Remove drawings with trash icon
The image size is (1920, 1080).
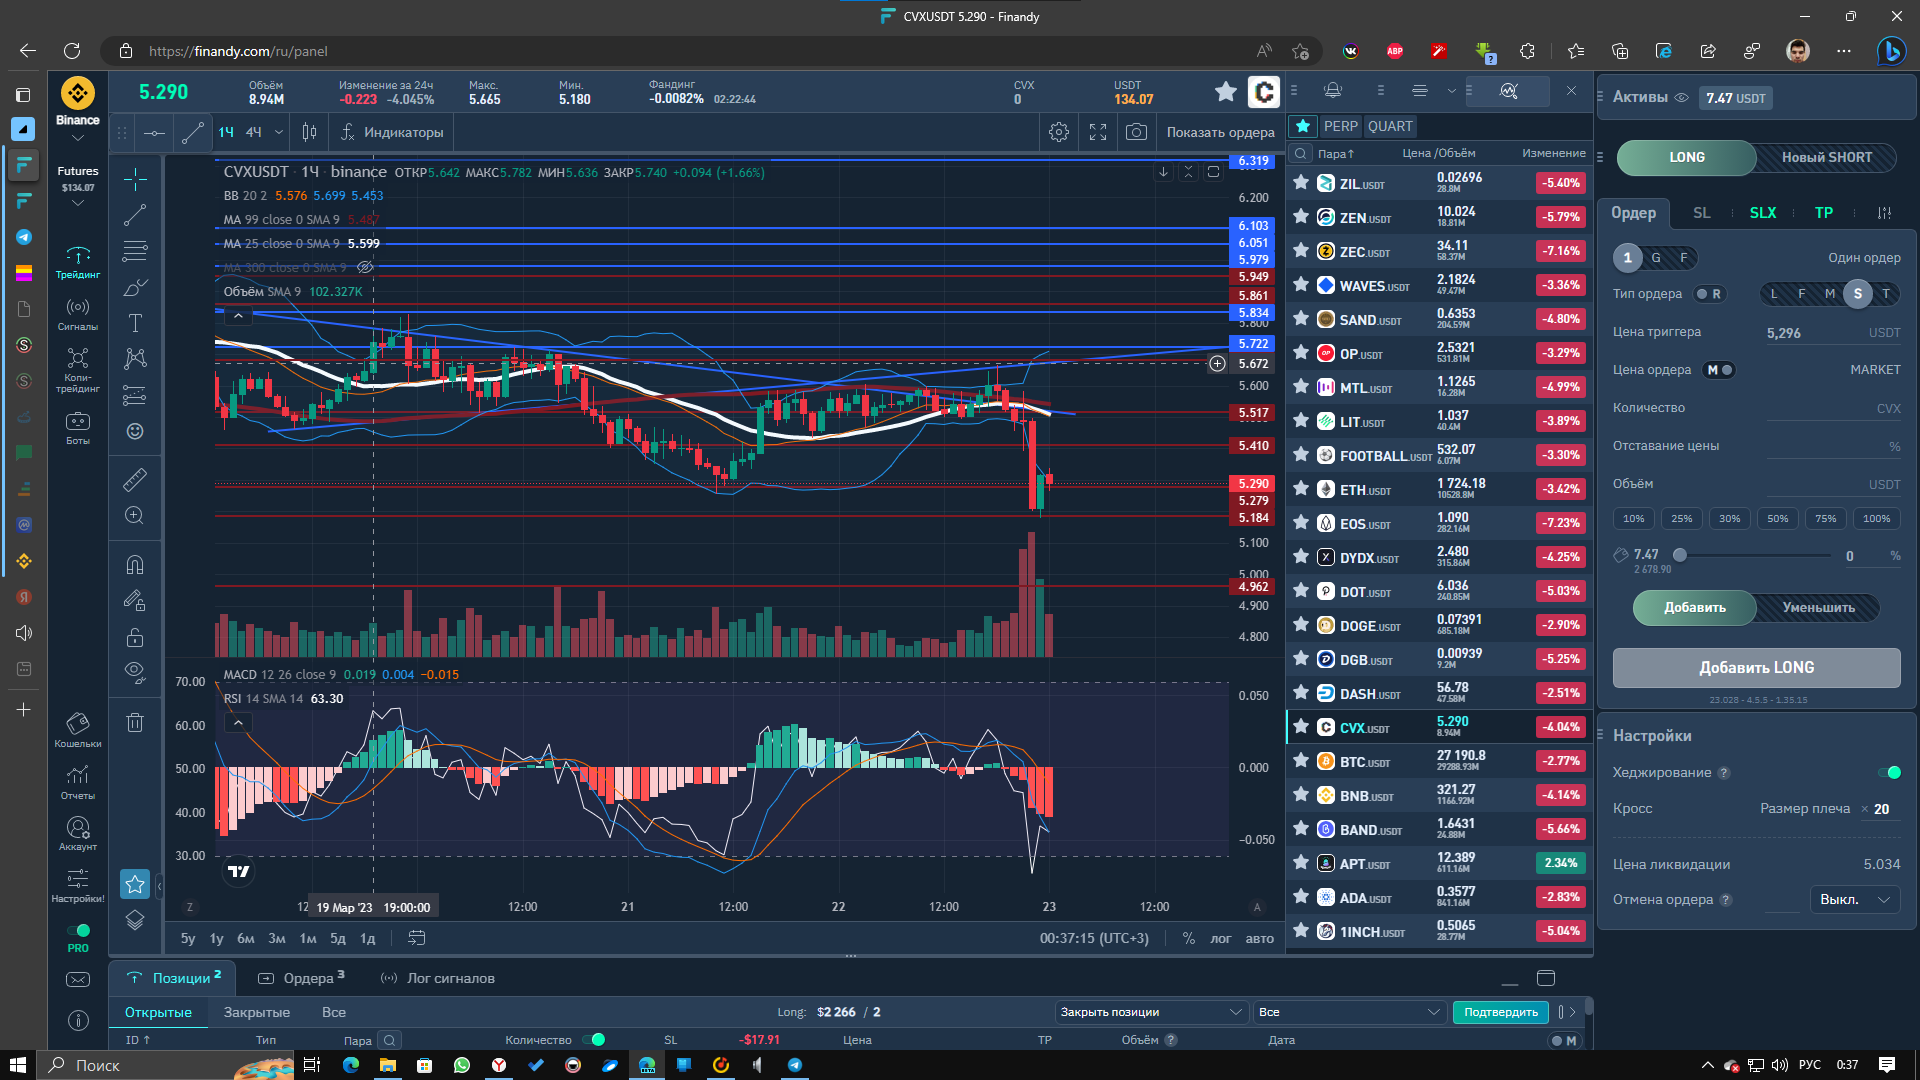(x=135, y=722)
